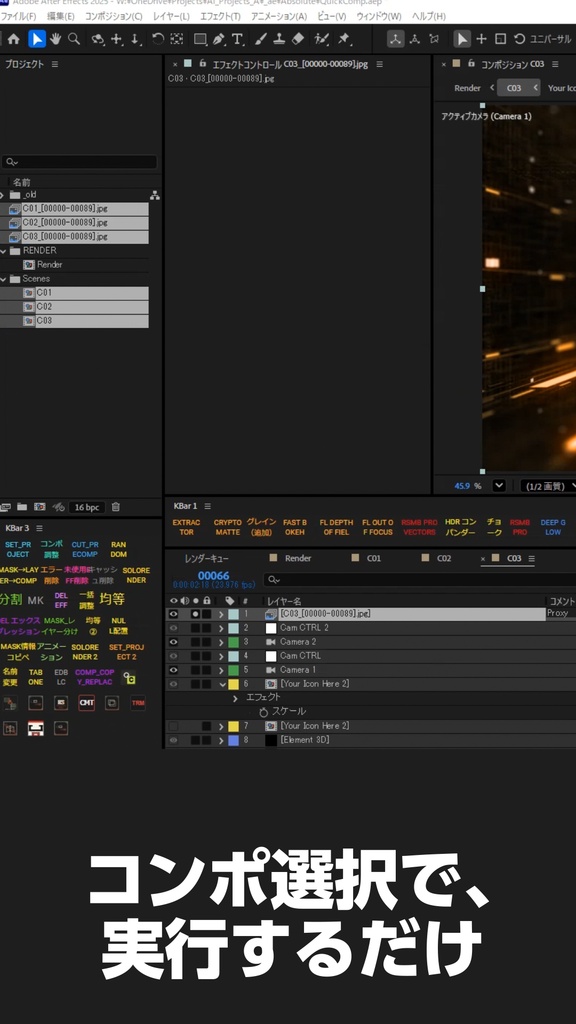Open the レンダーキュー tab
Screen dimensions: 576x1024
[206, 558]
